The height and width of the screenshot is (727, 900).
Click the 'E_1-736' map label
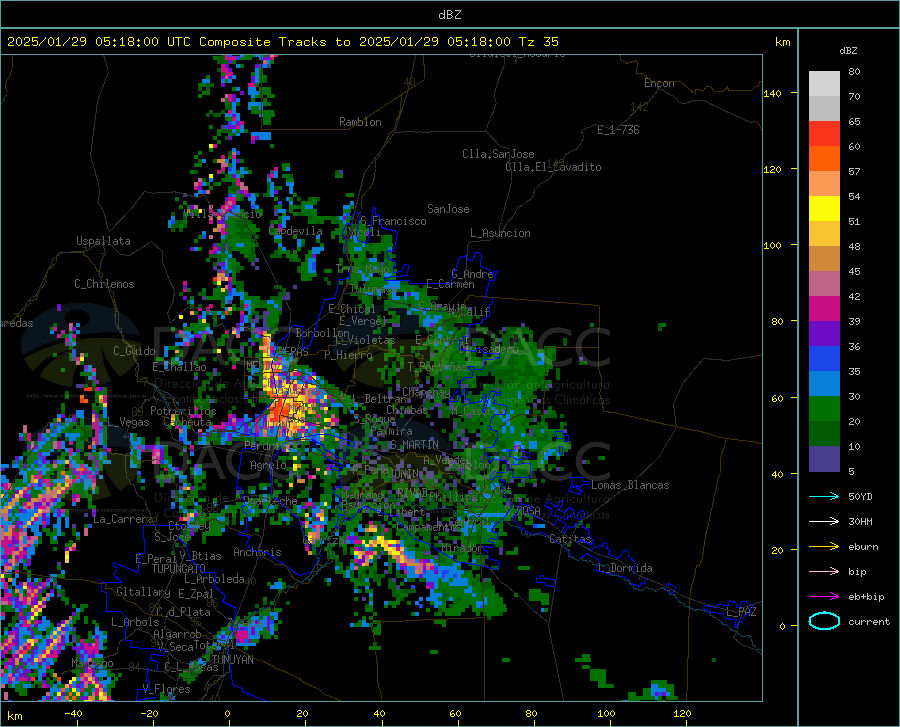point(618,130)
